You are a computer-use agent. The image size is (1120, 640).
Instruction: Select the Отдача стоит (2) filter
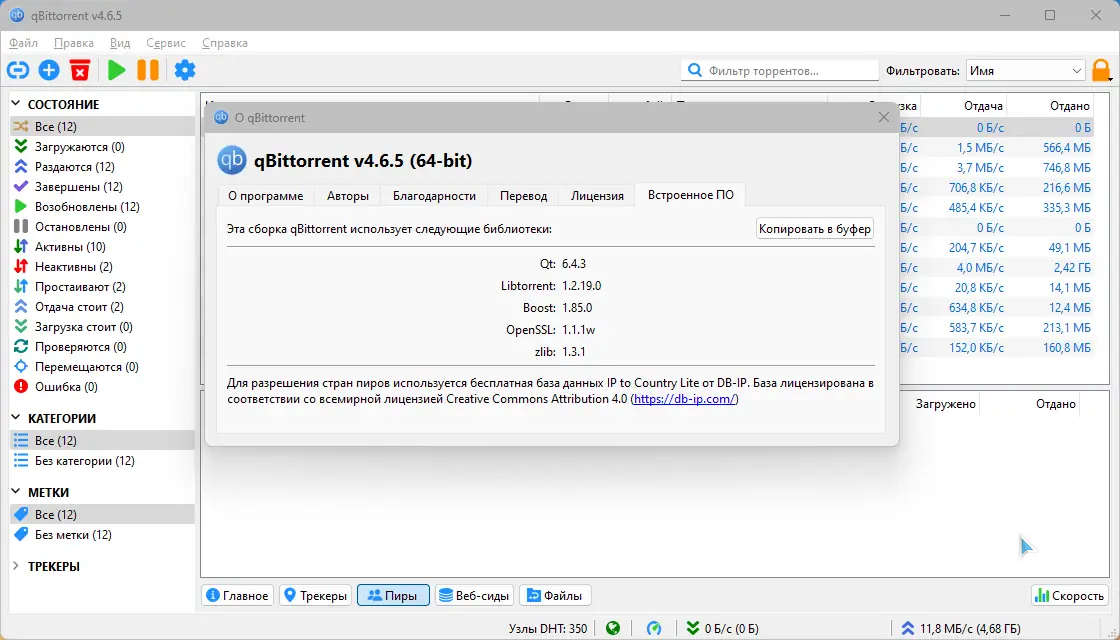tap(79, 306)
